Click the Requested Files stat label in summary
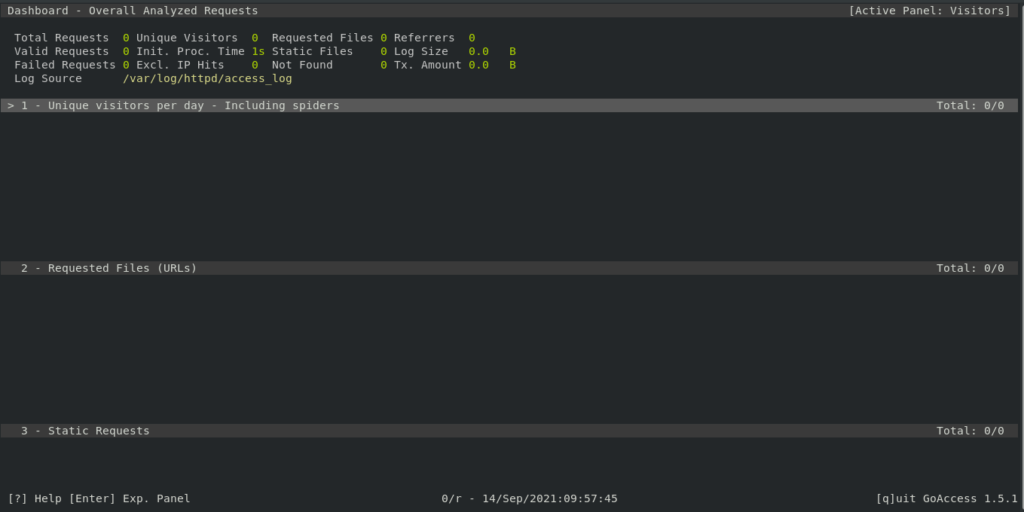 point(323,38)
